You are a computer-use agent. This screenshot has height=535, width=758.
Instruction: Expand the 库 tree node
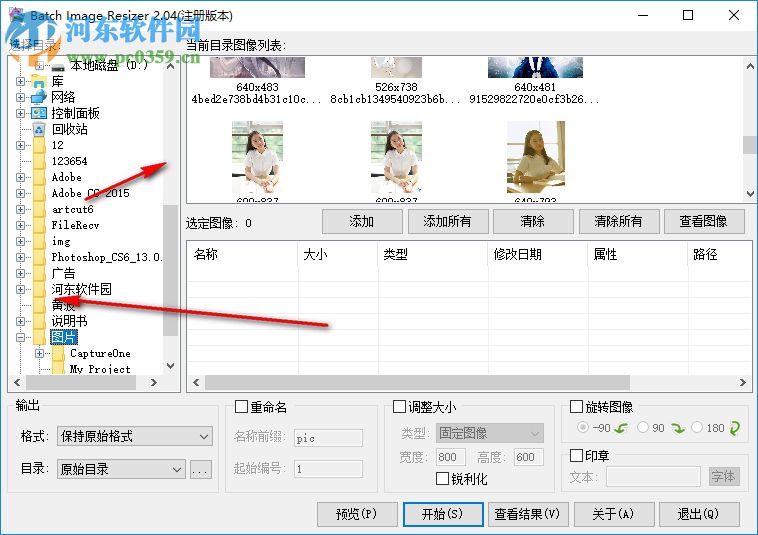pos(20,82)
